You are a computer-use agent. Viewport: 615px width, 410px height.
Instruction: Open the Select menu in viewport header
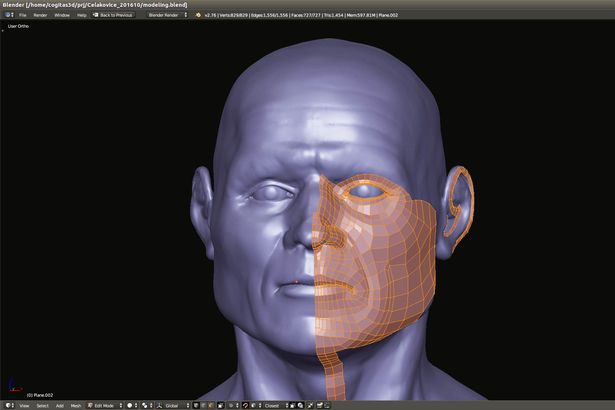coord(43,405)
